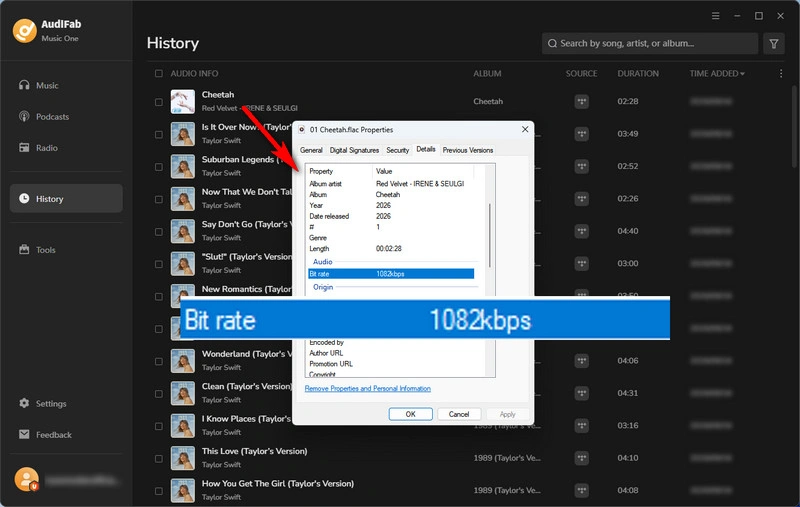Click the user account avatar

[27, 479]
